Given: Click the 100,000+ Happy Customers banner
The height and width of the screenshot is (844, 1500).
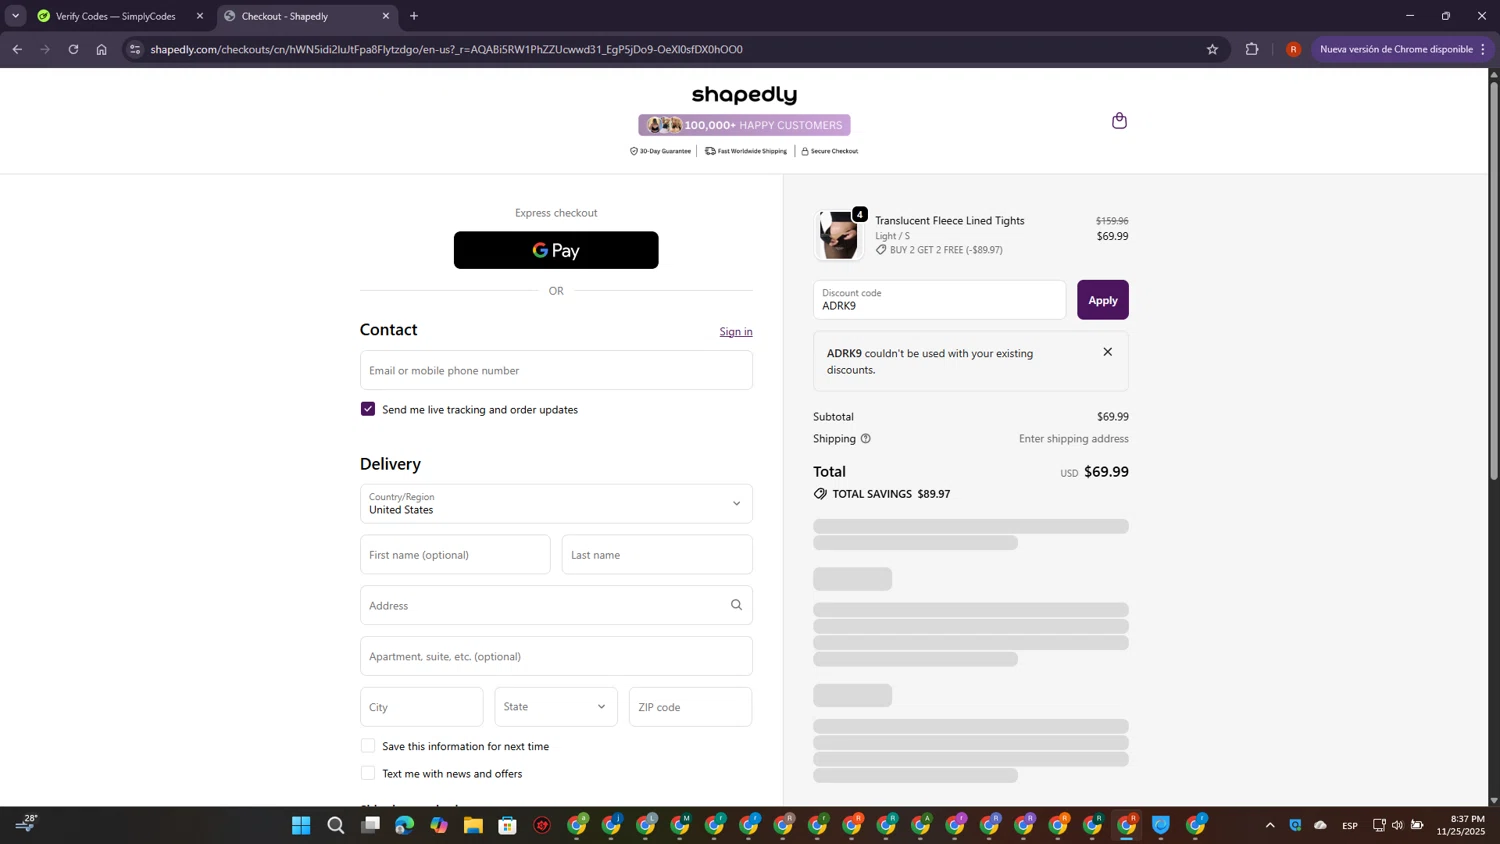Looking at the screenshot, I should (745, 125).
